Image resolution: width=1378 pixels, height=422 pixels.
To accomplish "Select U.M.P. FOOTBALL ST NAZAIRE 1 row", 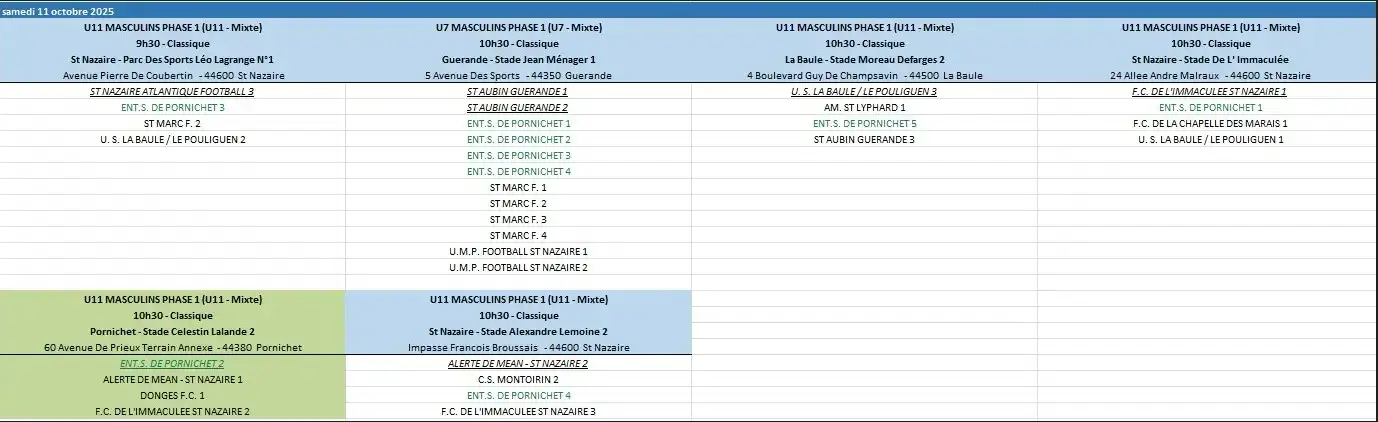I will (x=518, y=252).
